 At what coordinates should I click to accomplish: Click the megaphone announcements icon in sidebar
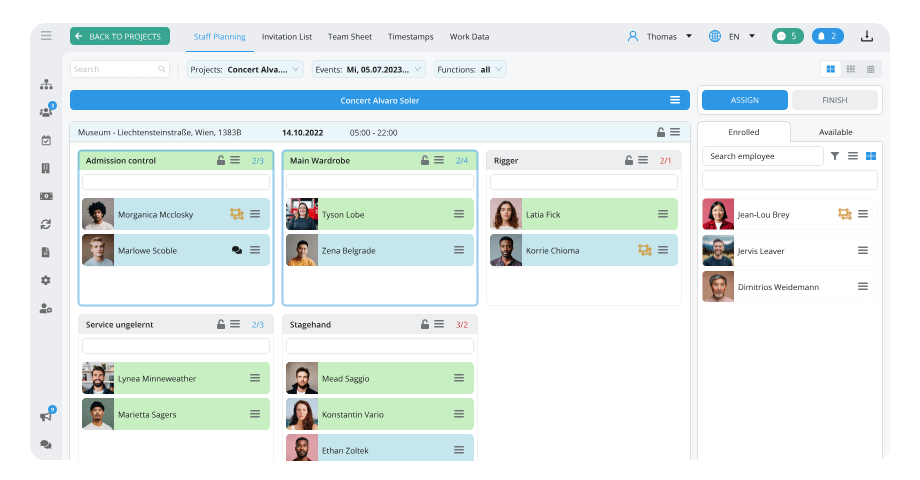coord(46,416)
